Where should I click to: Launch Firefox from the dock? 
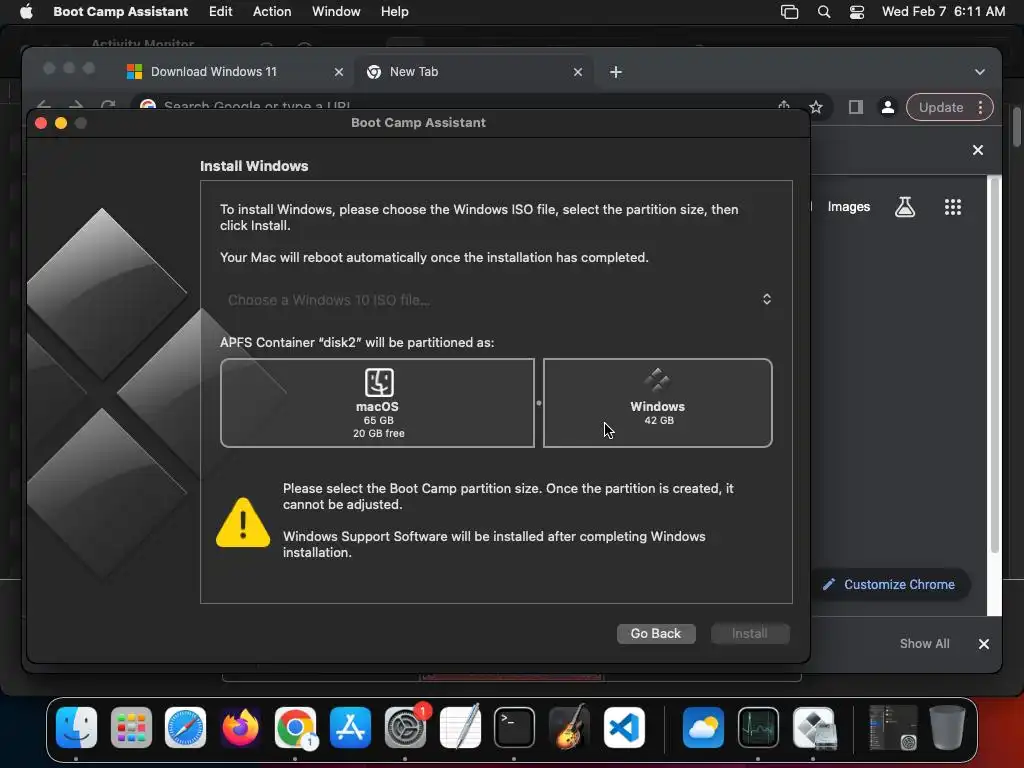[240, 728]
